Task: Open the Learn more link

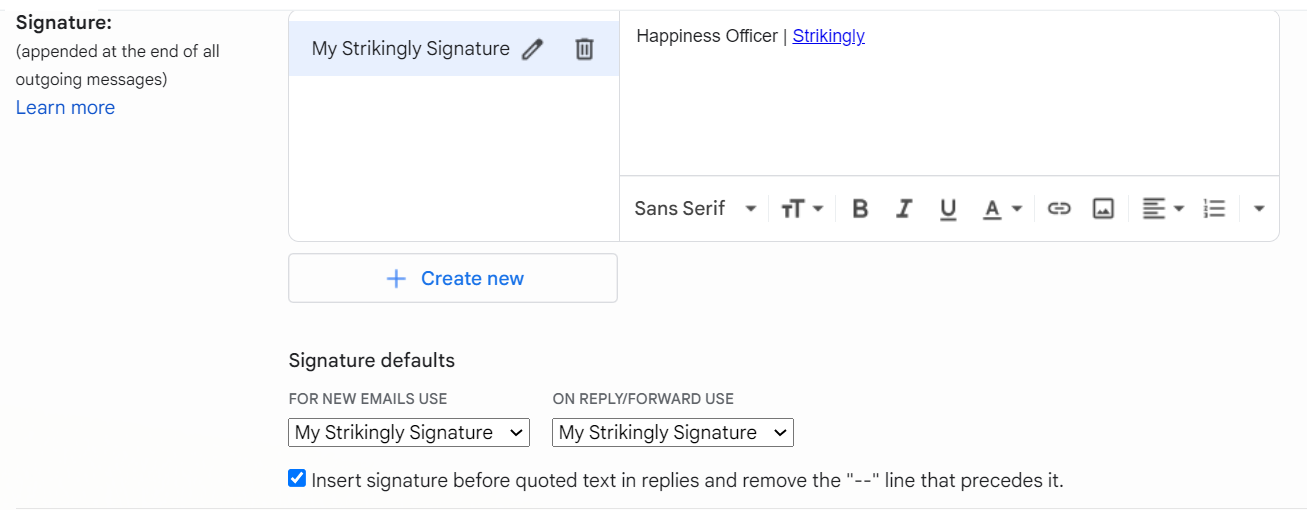Action: click(x=65, y=108)
